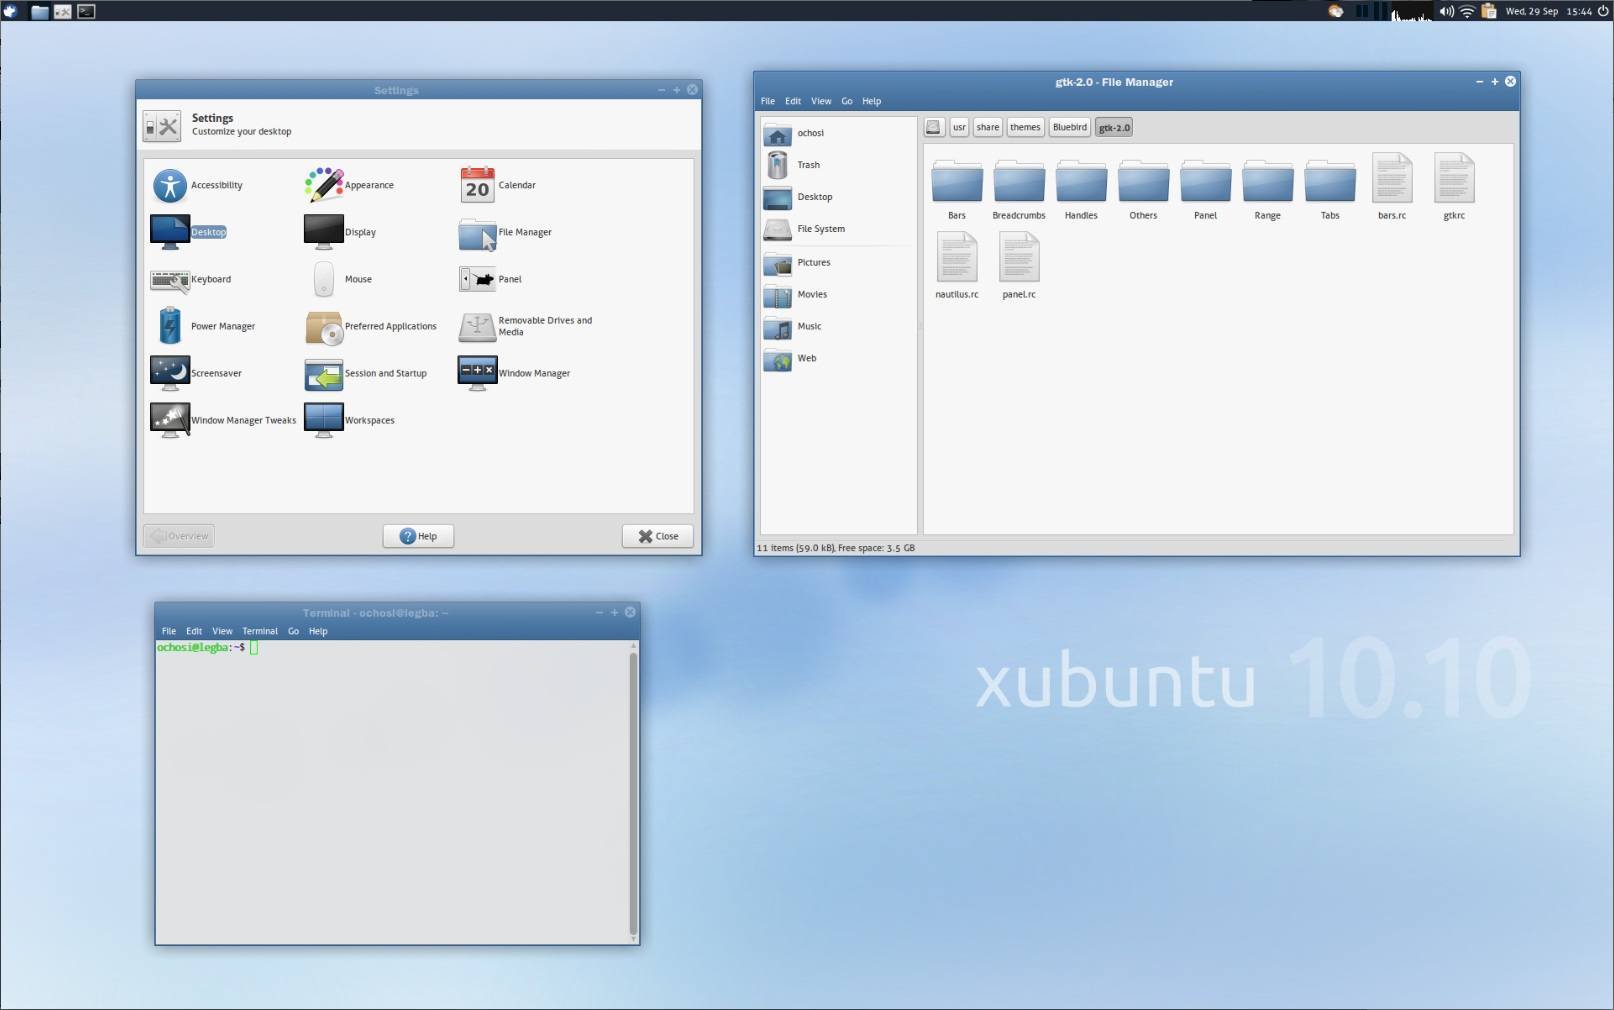Open Screensaver settings
This screenshot has height=1010, width=1614.
(x=215, y=372)
